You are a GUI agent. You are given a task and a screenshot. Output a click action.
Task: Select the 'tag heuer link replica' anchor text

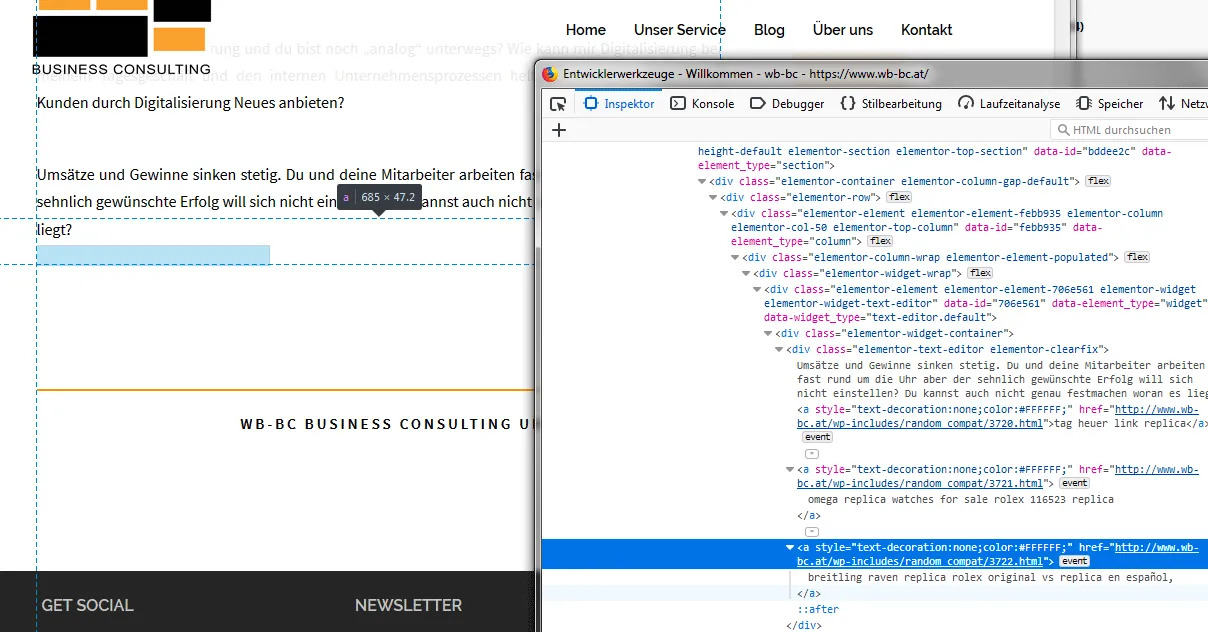(x=1118, y=424)
